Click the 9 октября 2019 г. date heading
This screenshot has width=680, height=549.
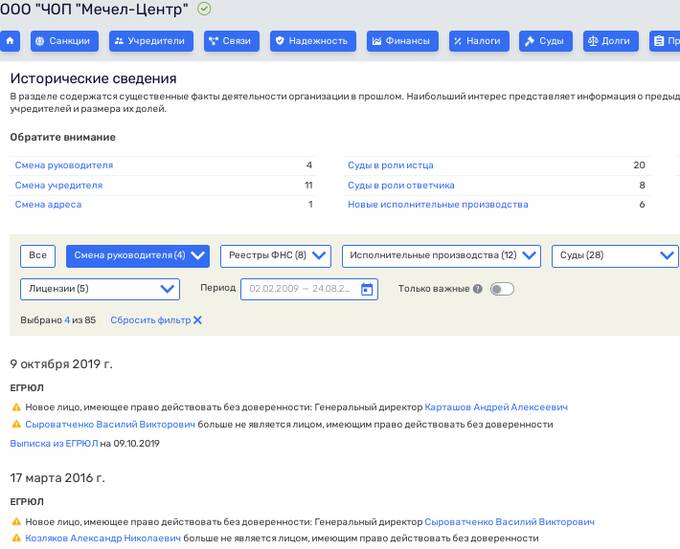pos(61,364)
